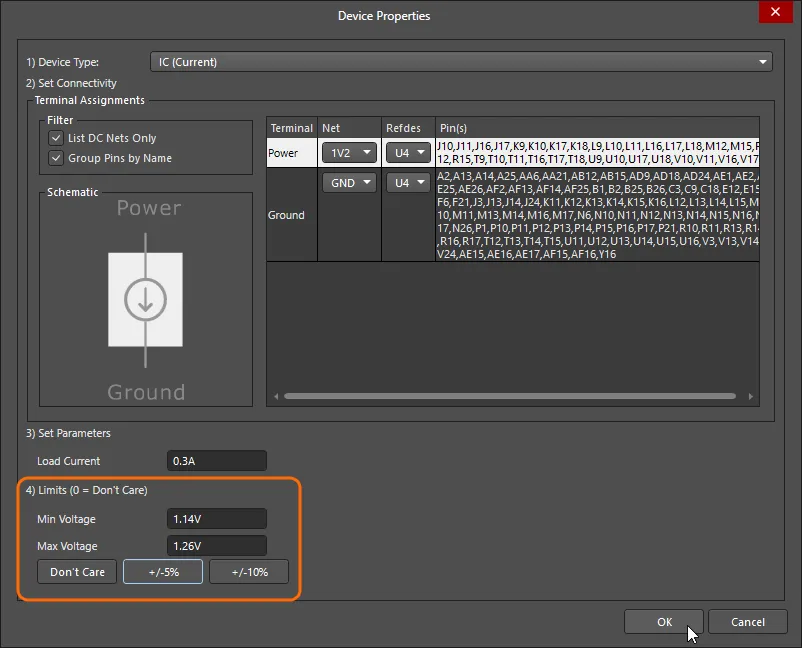Apply the +/-10% voltage limit
802x648 pixels.
pos(249,572)
